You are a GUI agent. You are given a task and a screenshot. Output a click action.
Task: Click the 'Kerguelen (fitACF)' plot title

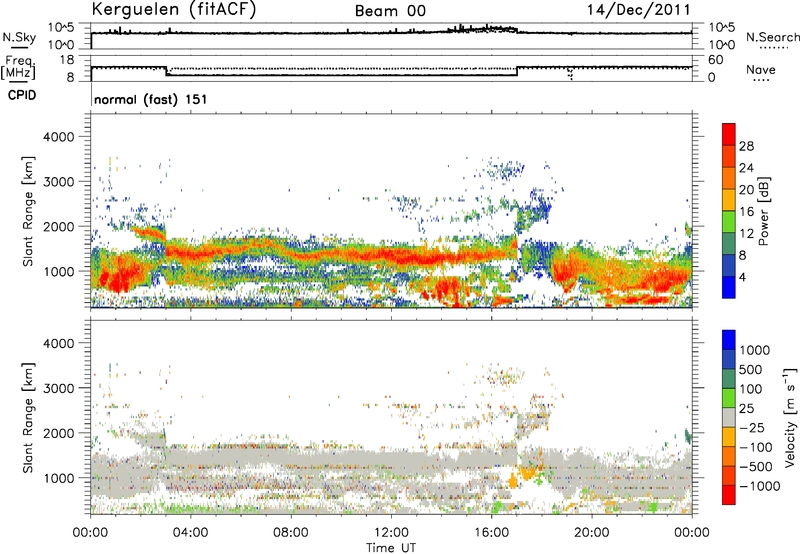coord(173,10)
